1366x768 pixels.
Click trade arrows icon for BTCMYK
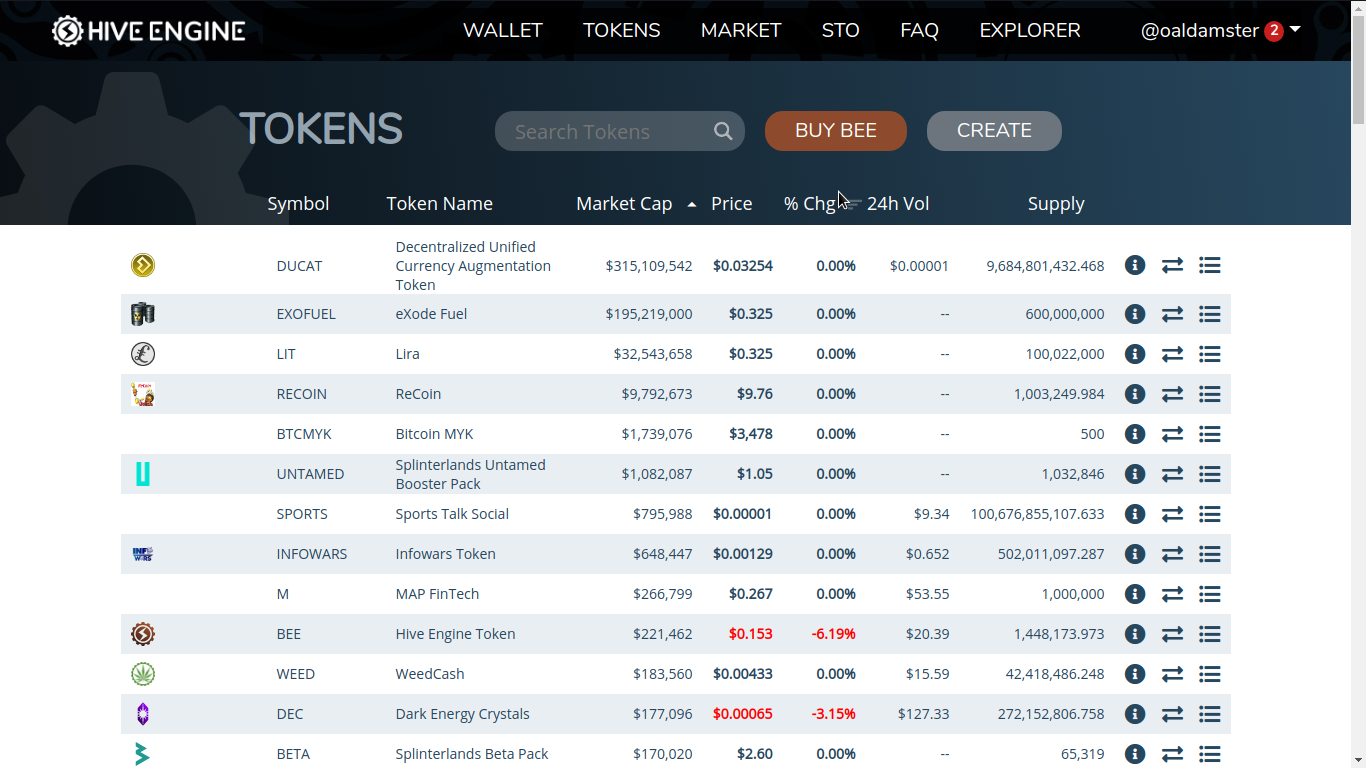point(1172,434)
